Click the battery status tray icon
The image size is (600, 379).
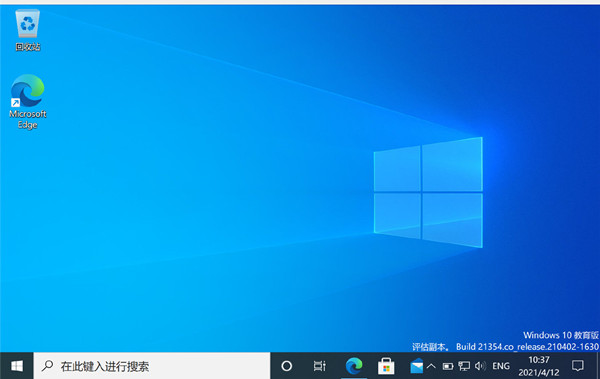pos(448,366)
